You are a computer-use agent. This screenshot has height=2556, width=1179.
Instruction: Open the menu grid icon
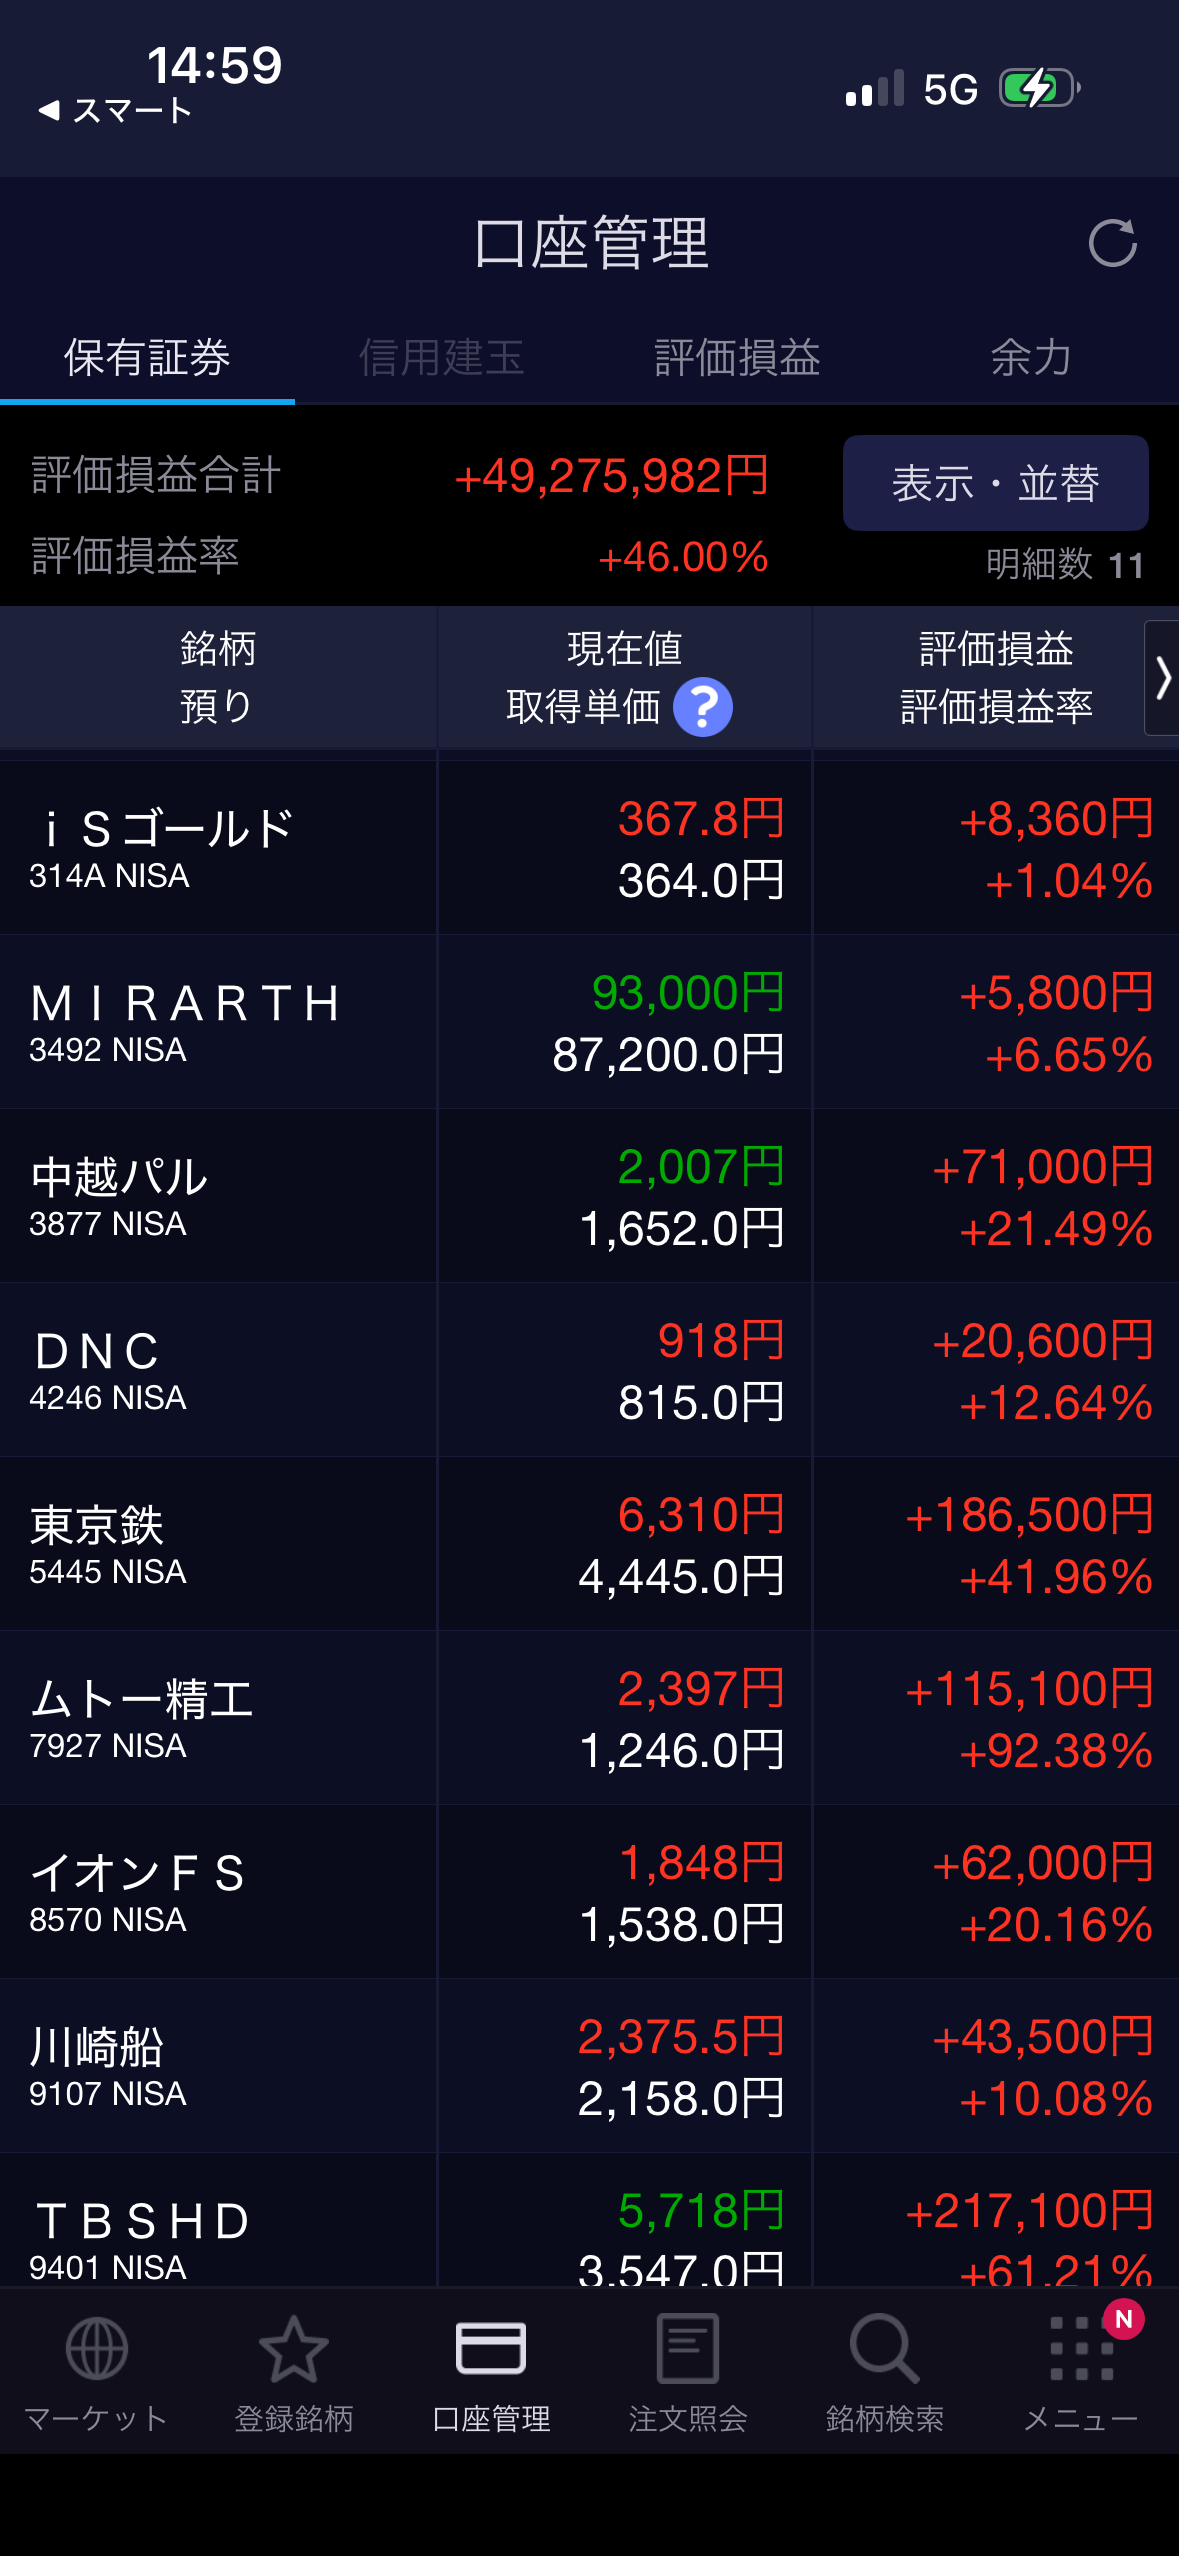tap(1081, 2349)
